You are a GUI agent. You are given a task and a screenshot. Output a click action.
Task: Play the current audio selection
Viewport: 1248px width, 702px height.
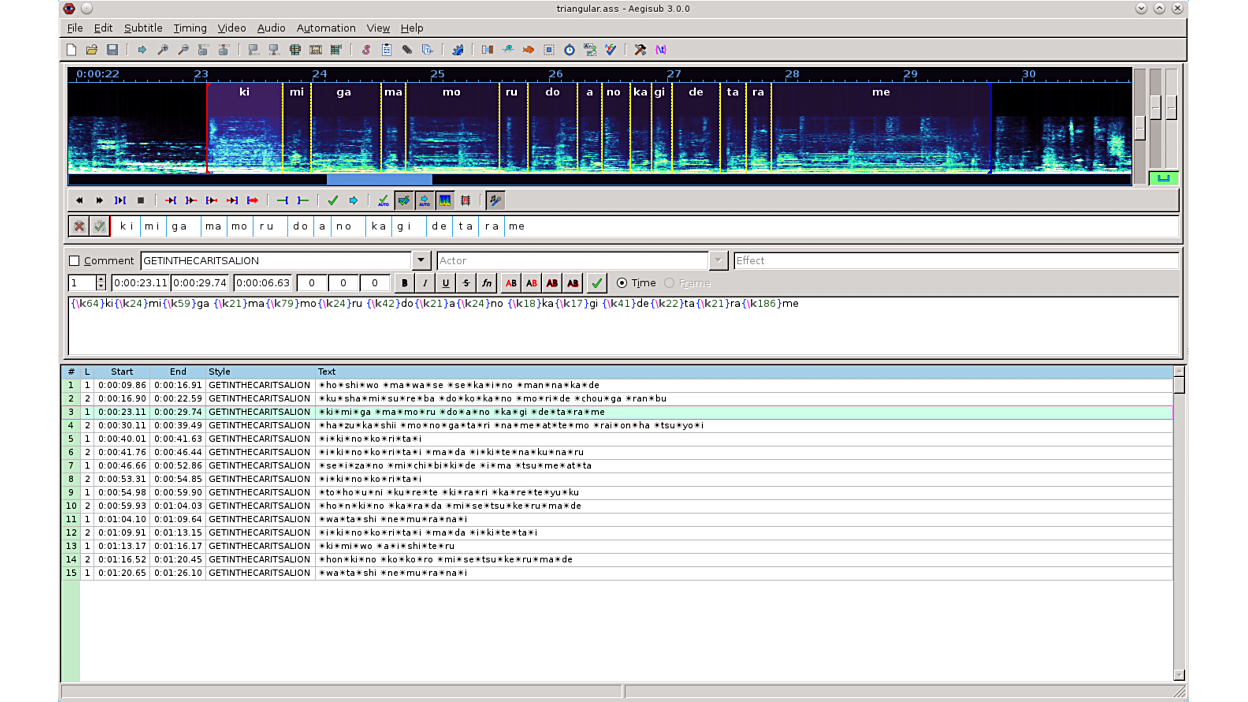[x=120, y=200]
